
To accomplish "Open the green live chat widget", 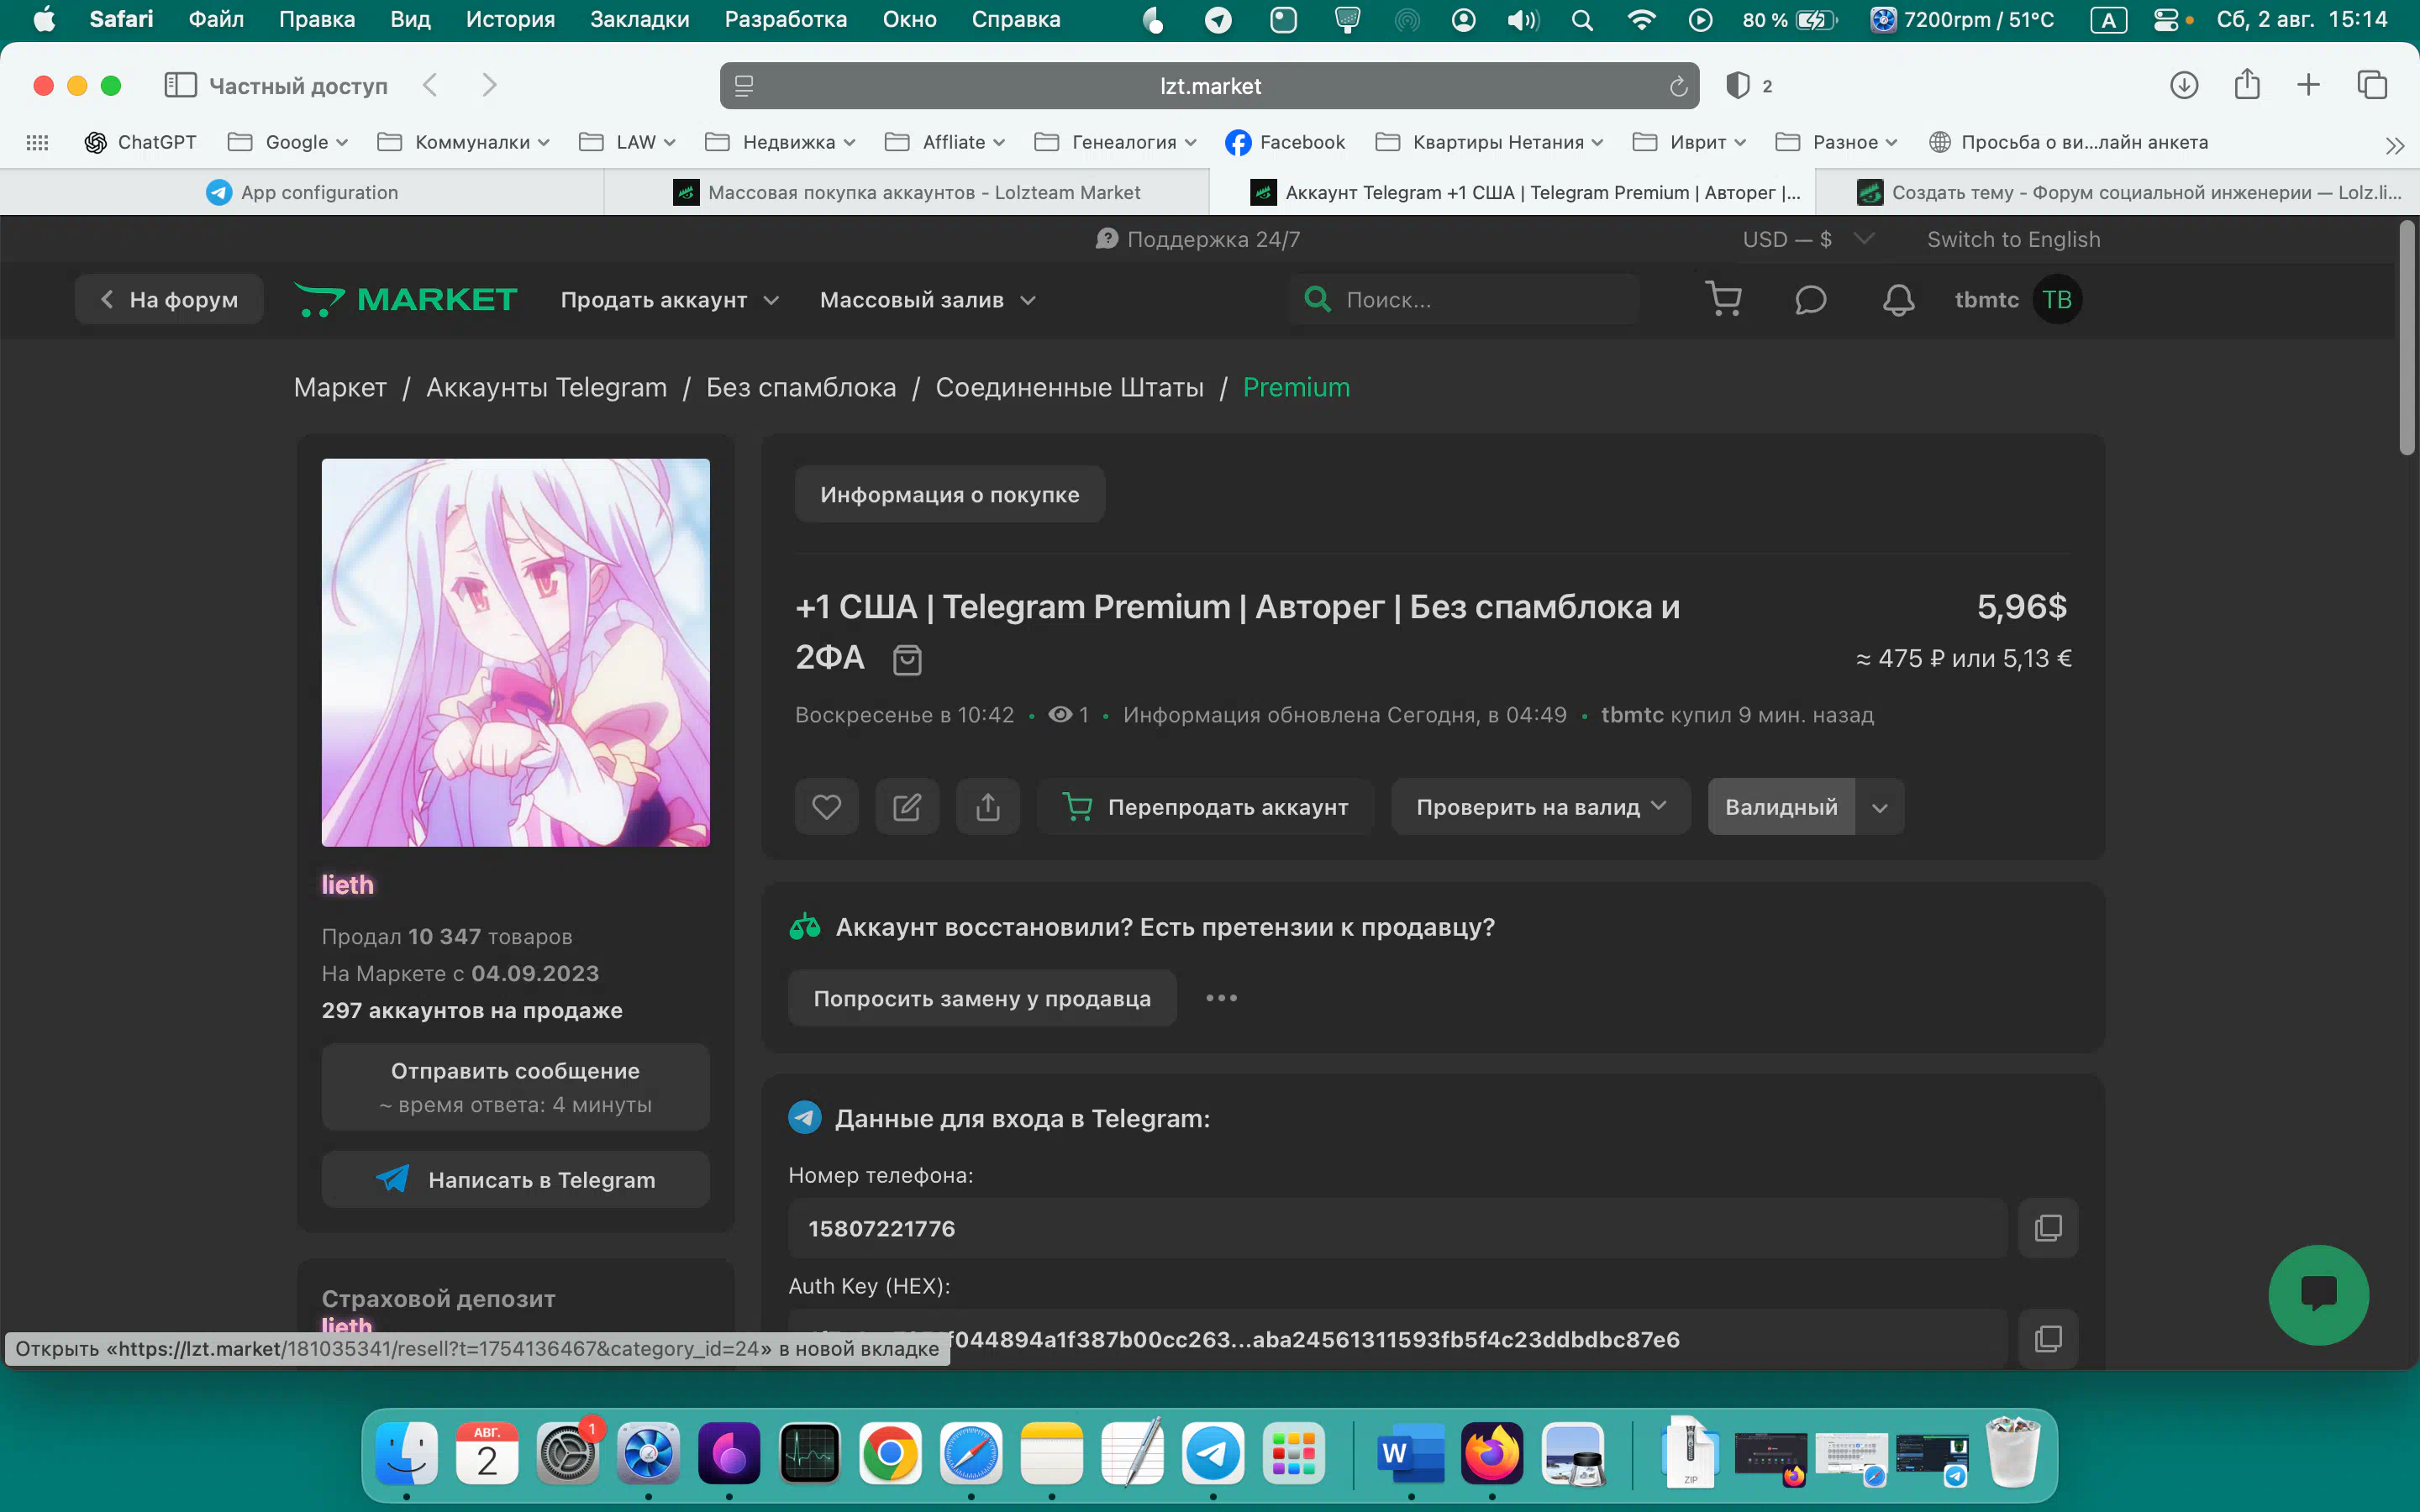I will point(2318,1295).
